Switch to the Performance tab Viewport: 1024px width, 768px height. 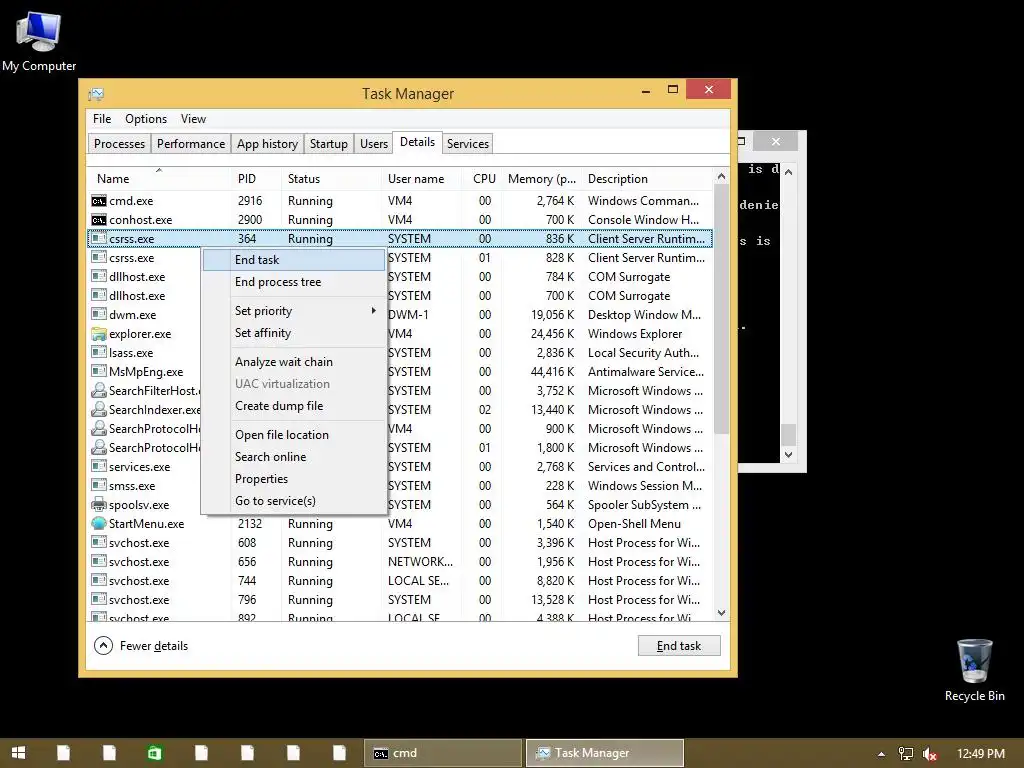tap(191, 144)
